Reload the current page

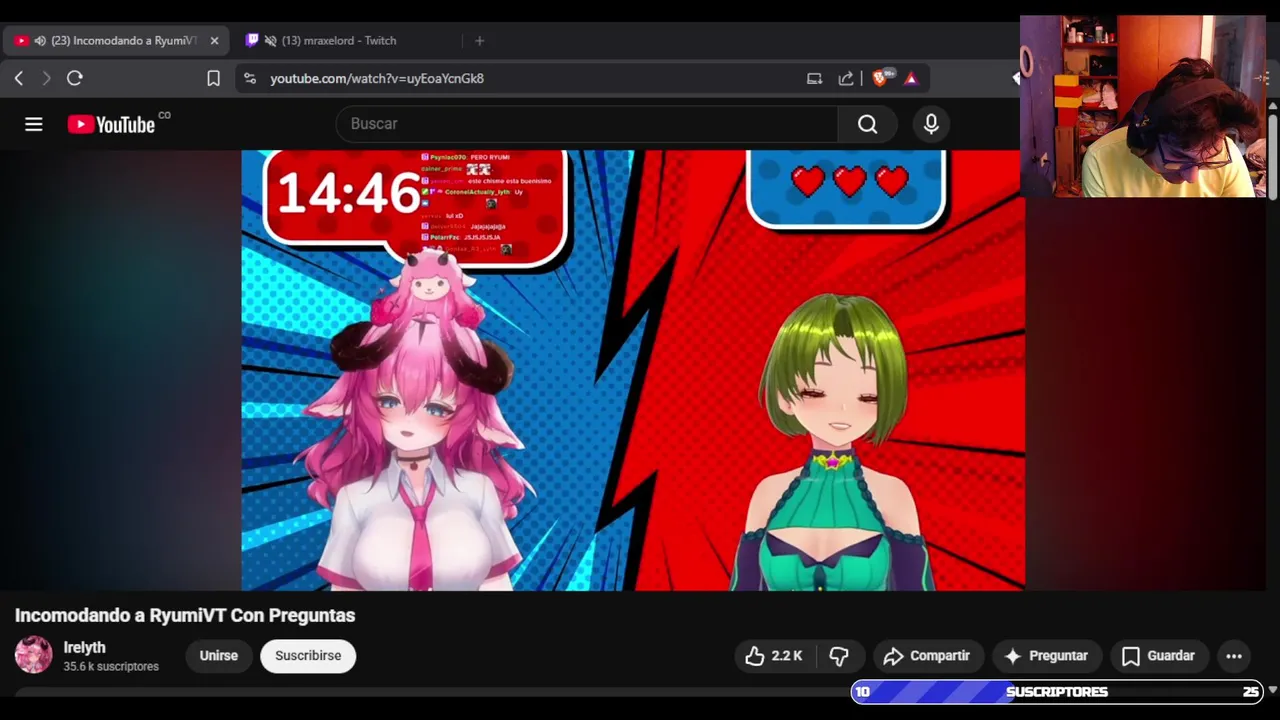75,78
